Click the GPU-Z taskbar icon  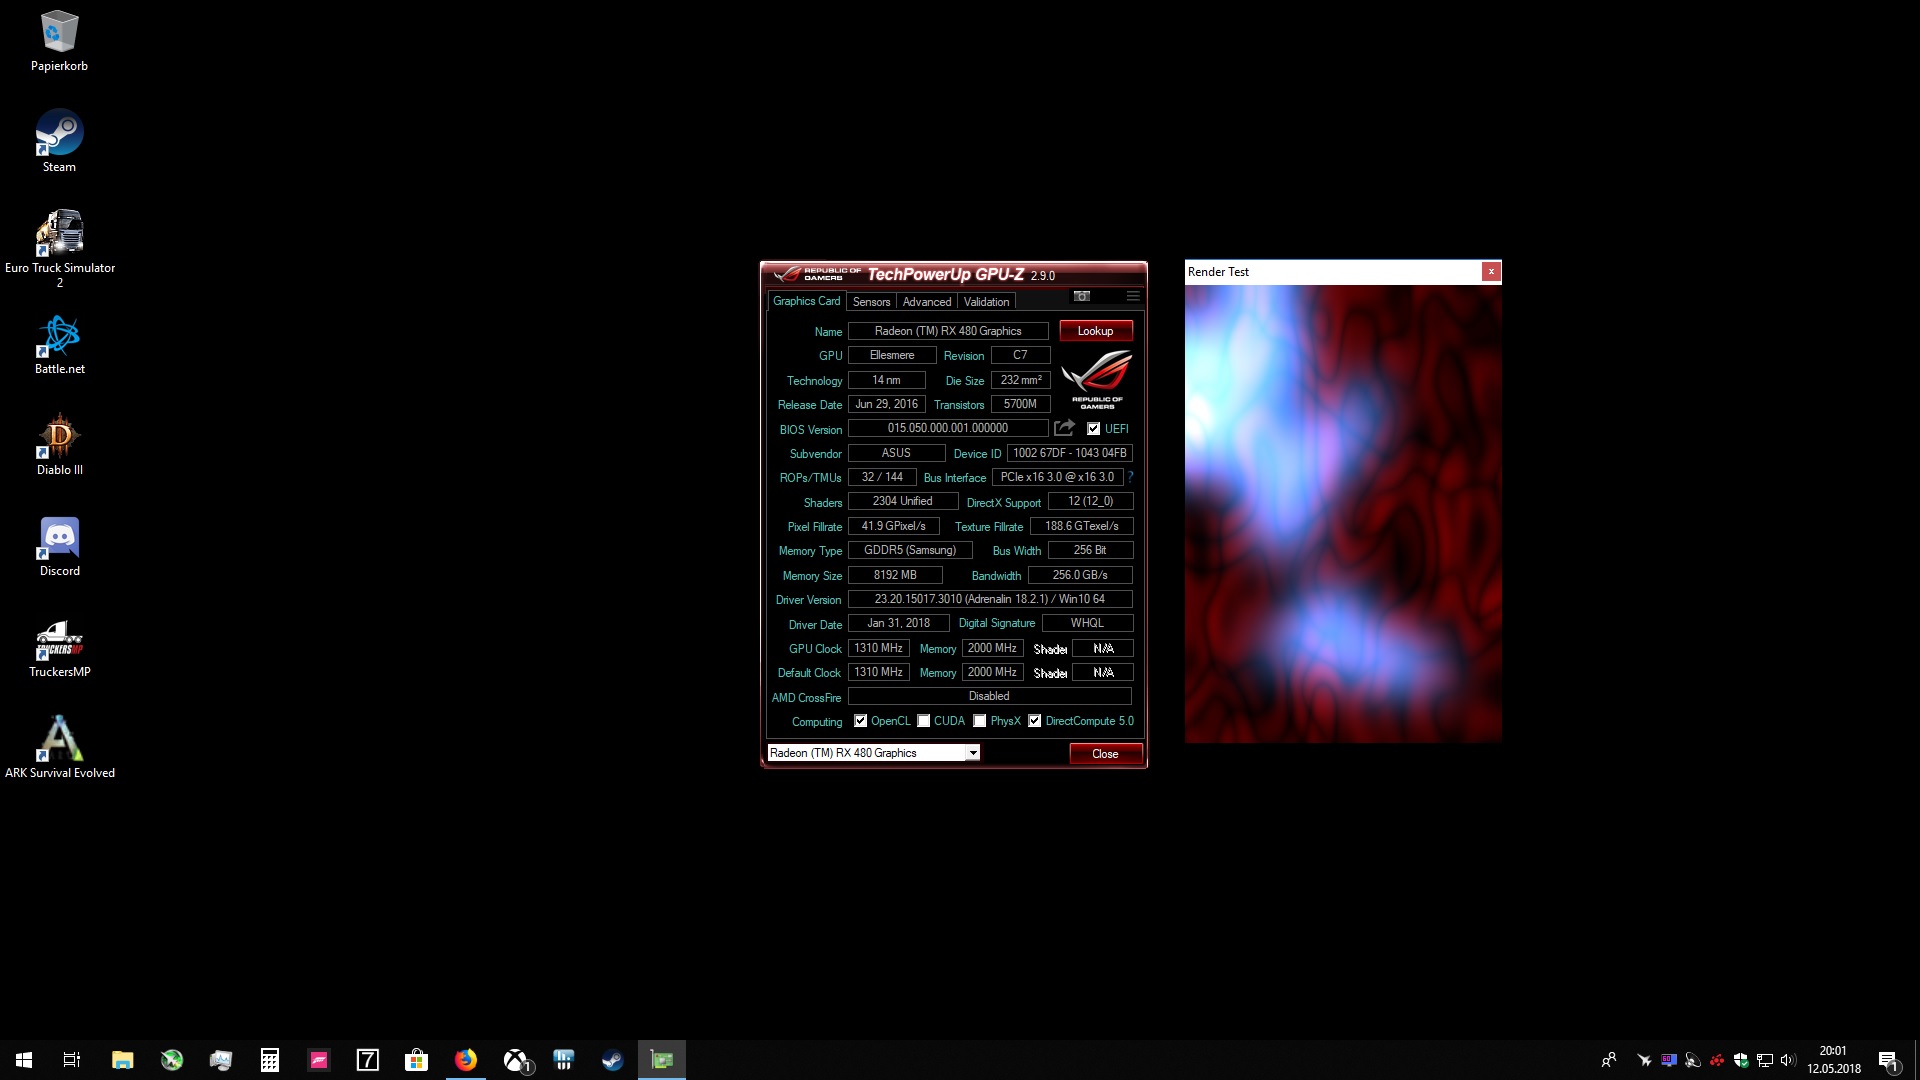click(x=662, y=1060)
